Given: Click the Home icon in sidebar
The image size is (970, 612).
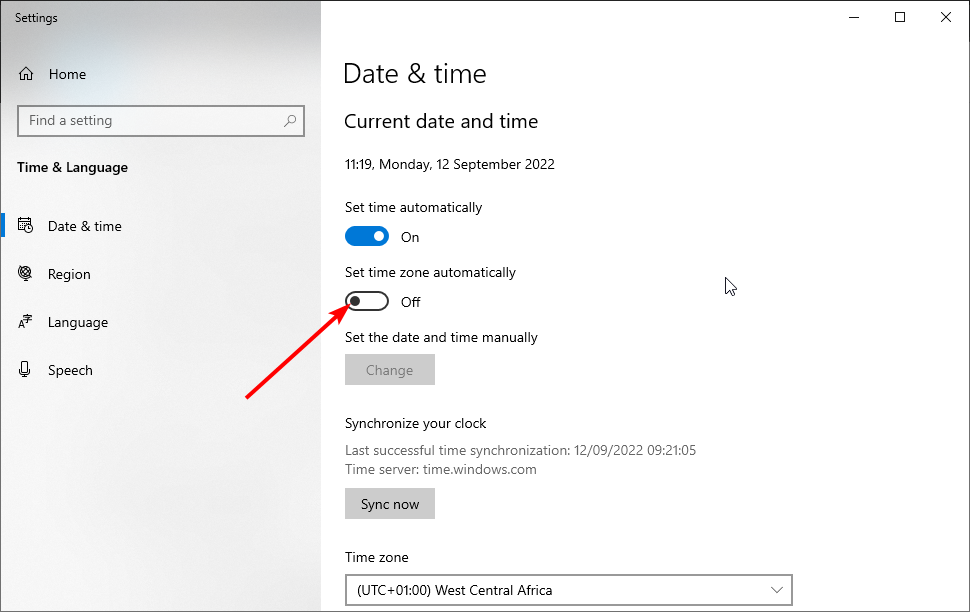Looking at the screenshot, I should point(26,74).
